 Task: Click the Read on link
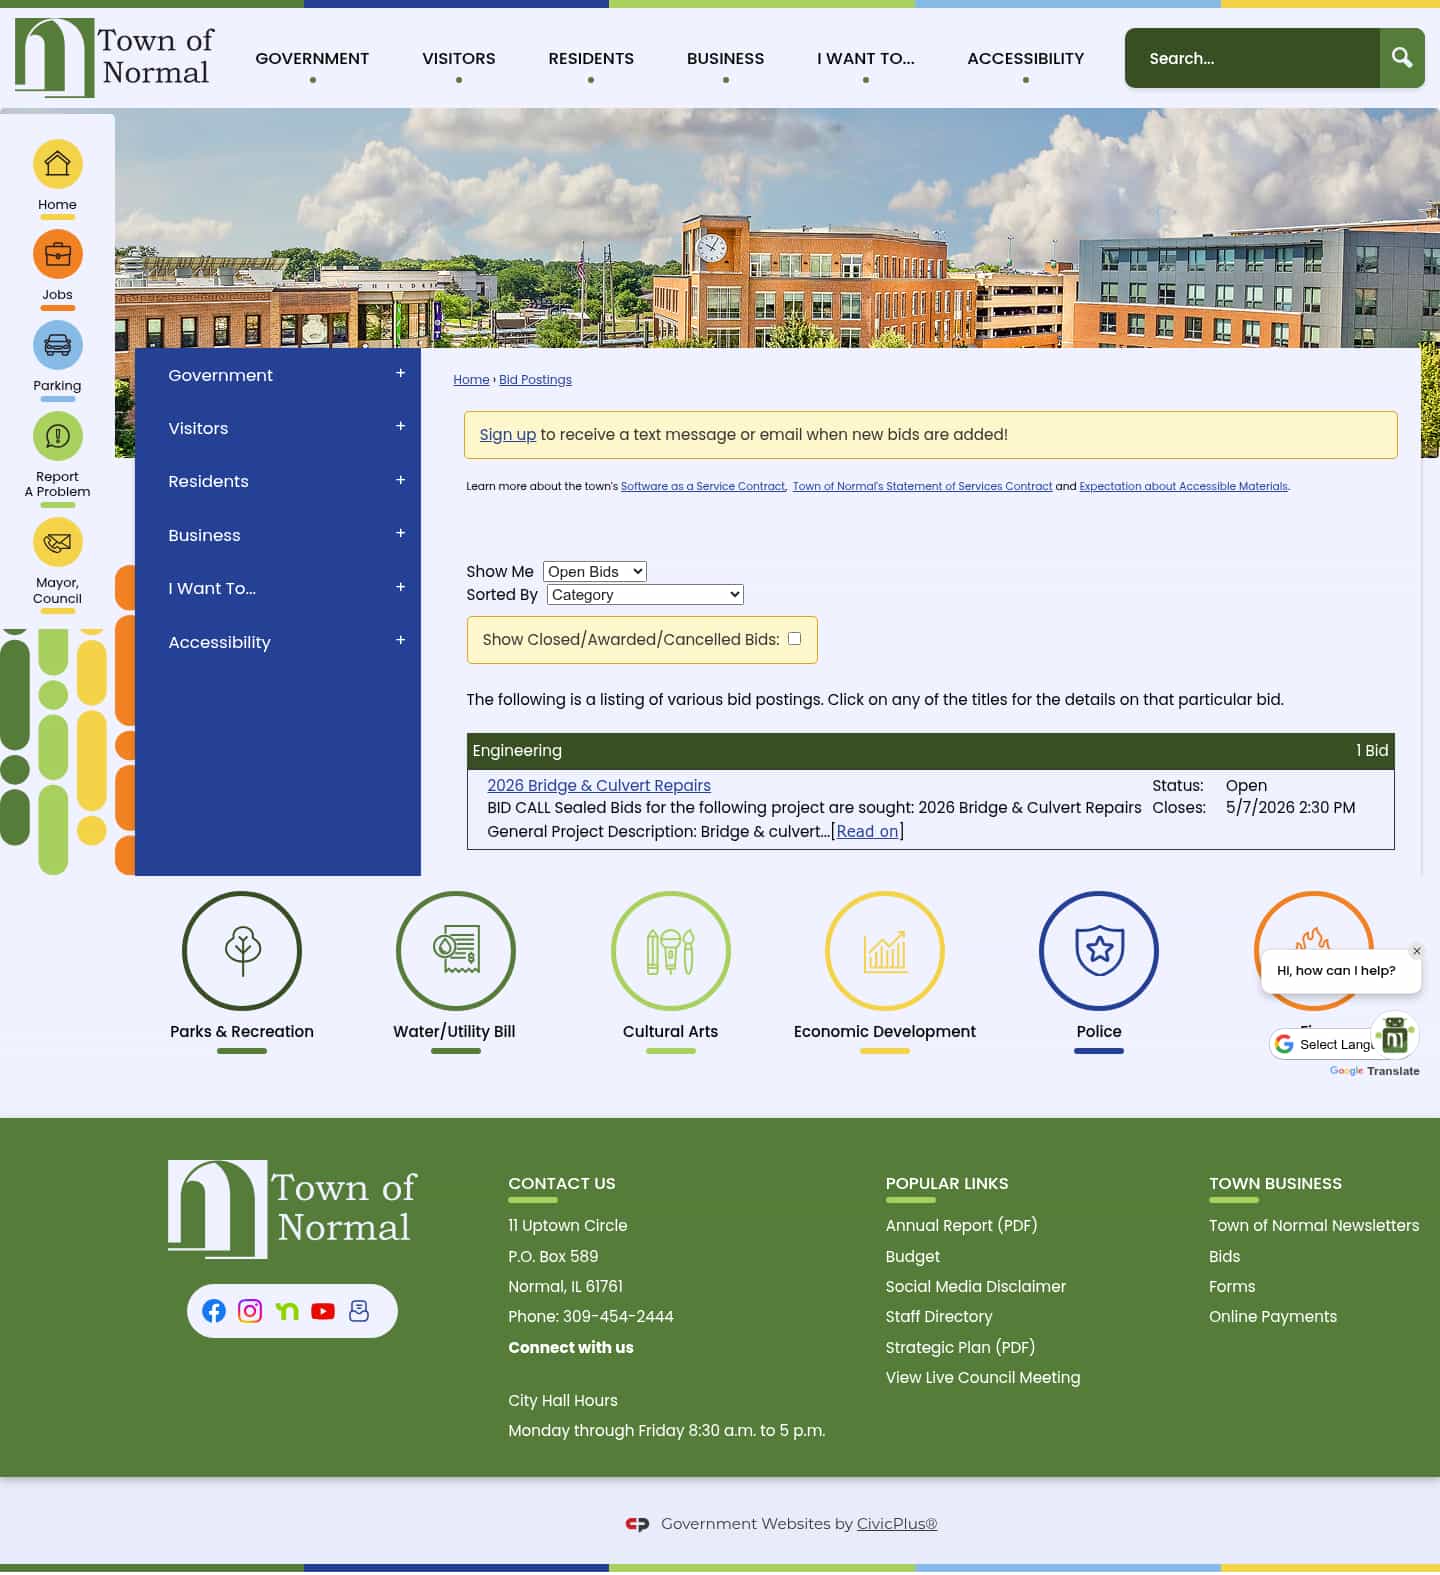click(x=867, y=832)
